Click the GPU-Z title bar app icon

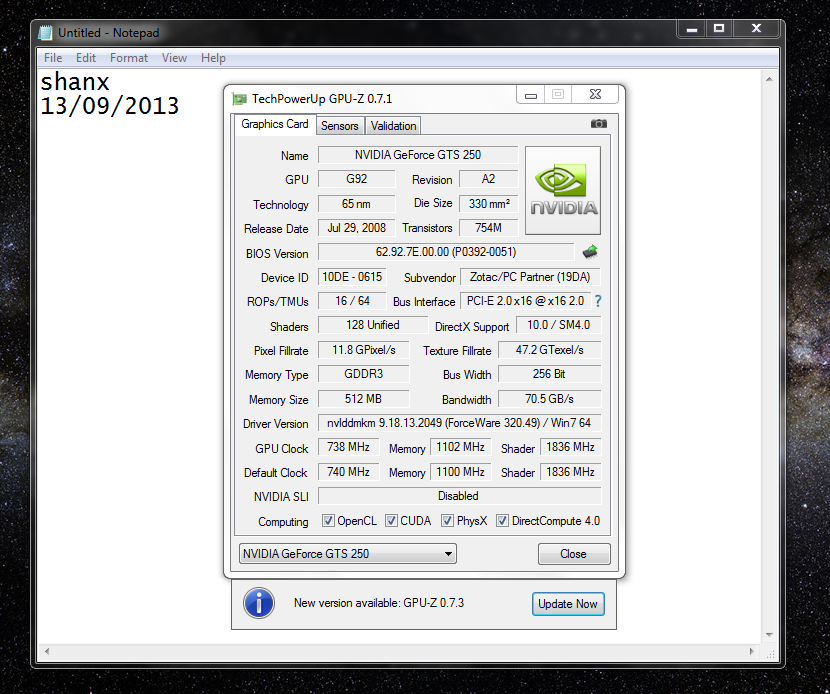pyautogui.click(x=240, y=98)
